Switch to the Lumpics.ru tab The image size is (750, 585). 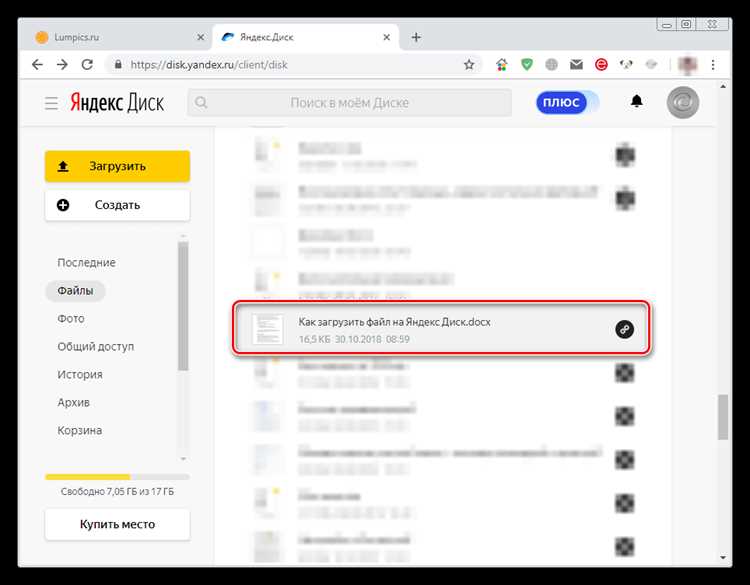[x=115, y=37]
